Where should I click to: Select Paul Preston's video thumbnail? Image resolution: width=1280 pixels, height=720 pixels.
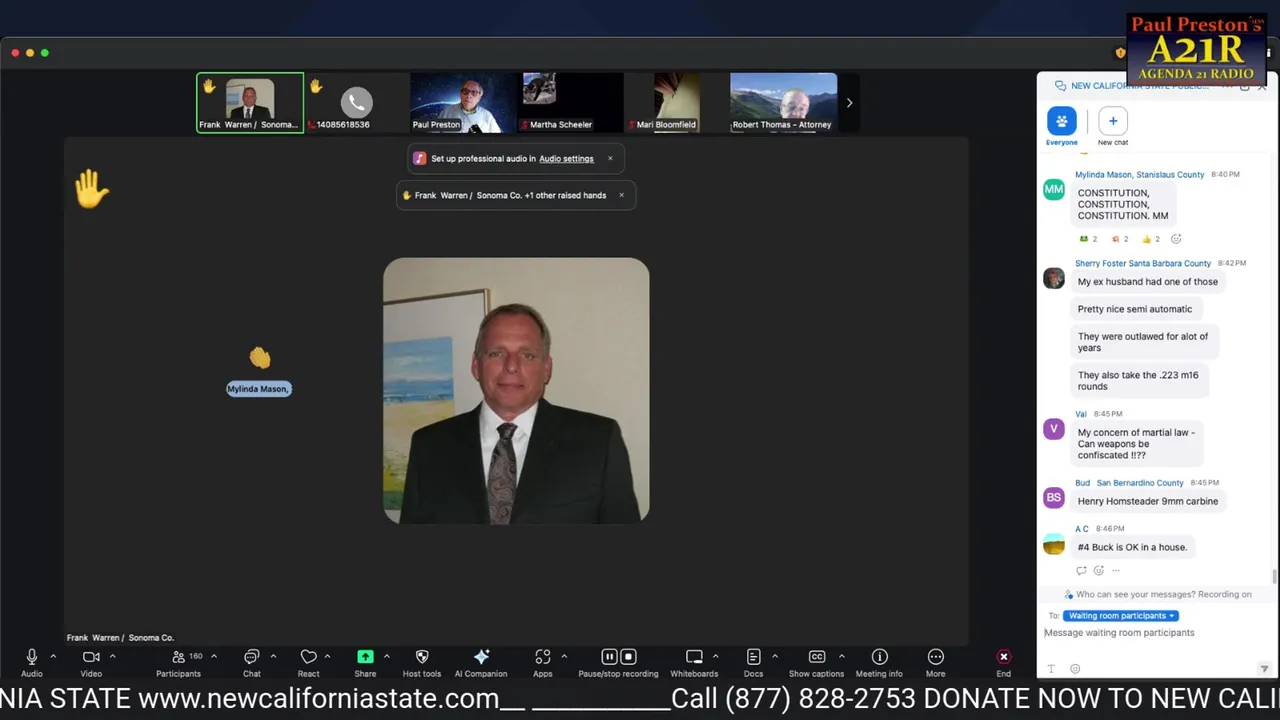click(x=462, y=102)
